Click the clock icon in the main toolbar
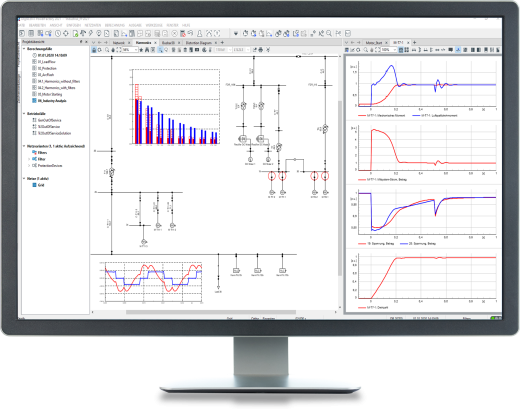This screenshot has width=520, height=414. (x=58, y=33)
